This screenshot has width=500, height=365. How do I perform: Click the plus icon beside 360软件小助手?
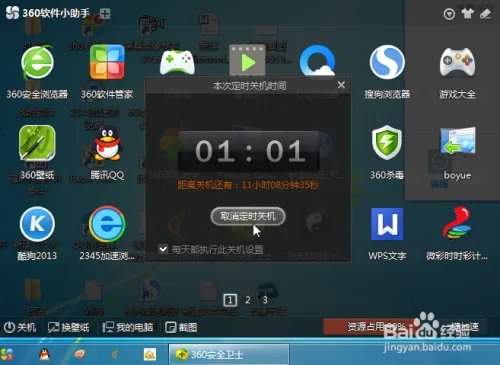tap(105, 14)
